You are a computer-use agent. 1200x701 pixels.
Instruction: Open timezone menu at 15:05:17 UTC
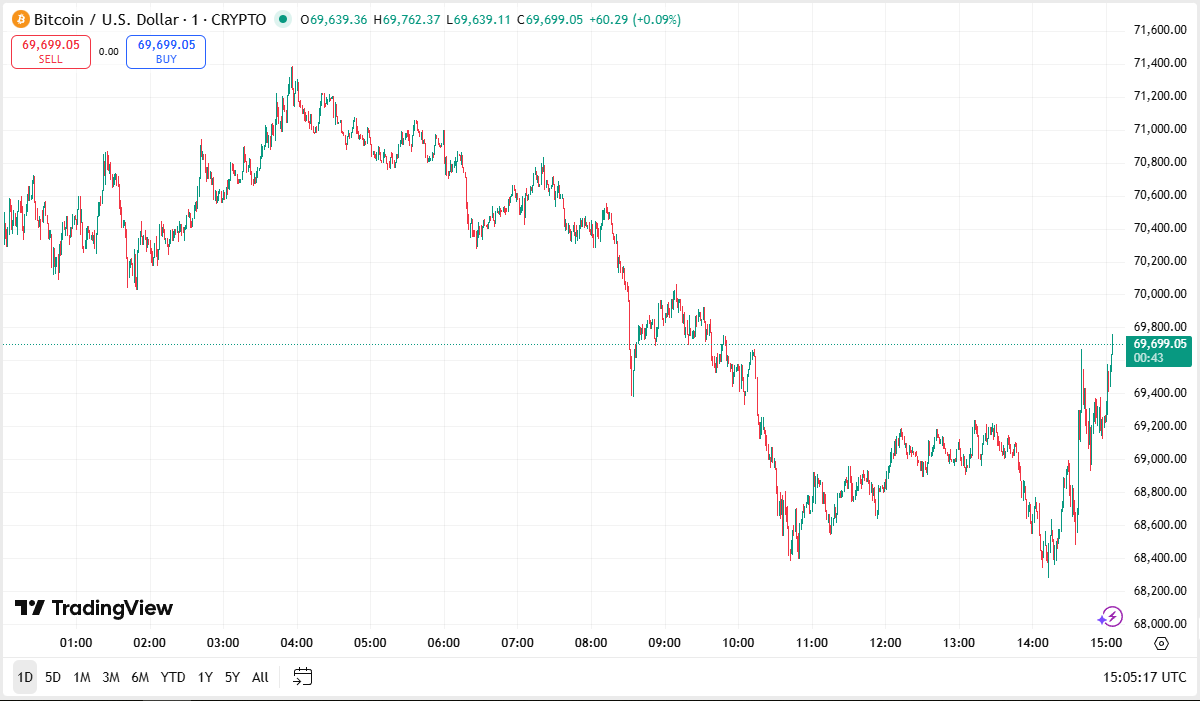pyautogui.click(x=1144, y=677)
